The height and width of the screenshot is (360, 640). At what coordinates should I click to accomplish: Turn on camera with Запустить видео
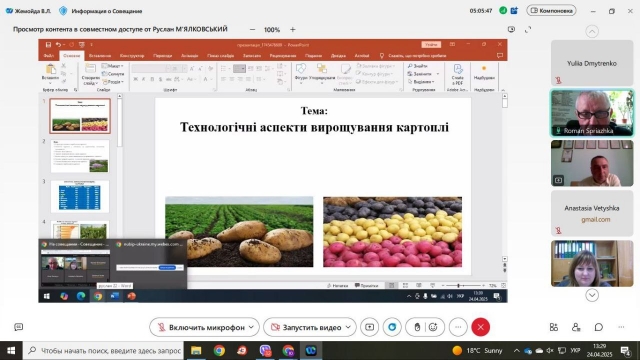click(x=307, y=327)
